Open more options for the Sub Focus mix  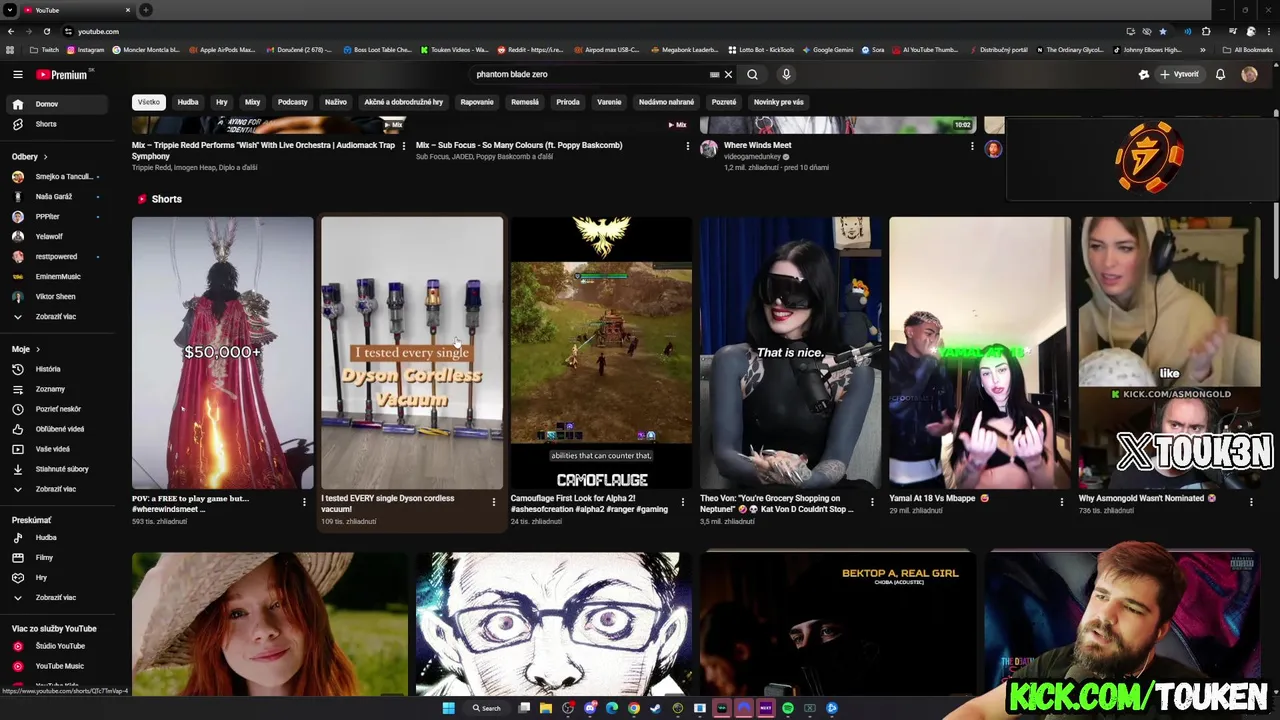click(x=687, y=146)
